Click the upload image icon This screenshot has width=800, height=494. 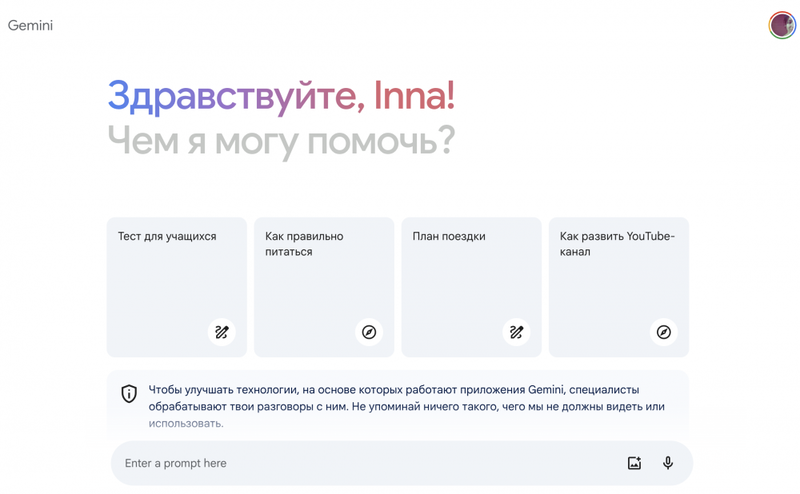click(634, 463)
